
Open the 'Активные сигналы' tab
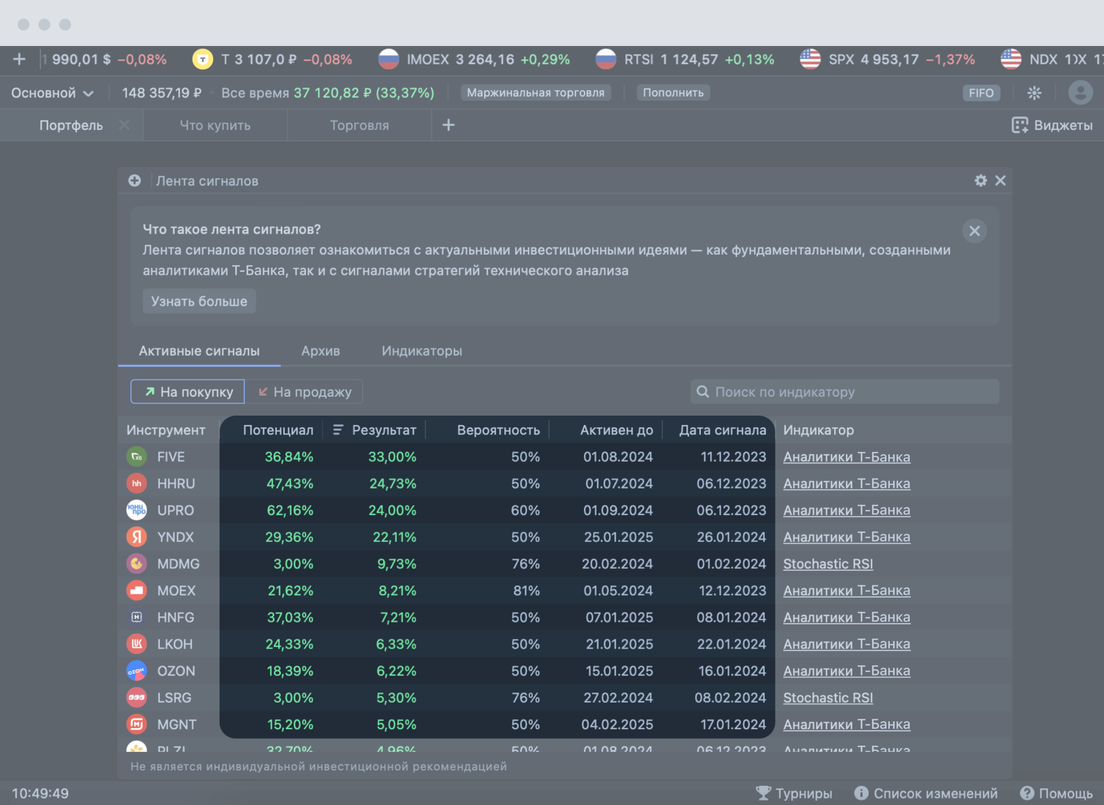tap(199, 351)
